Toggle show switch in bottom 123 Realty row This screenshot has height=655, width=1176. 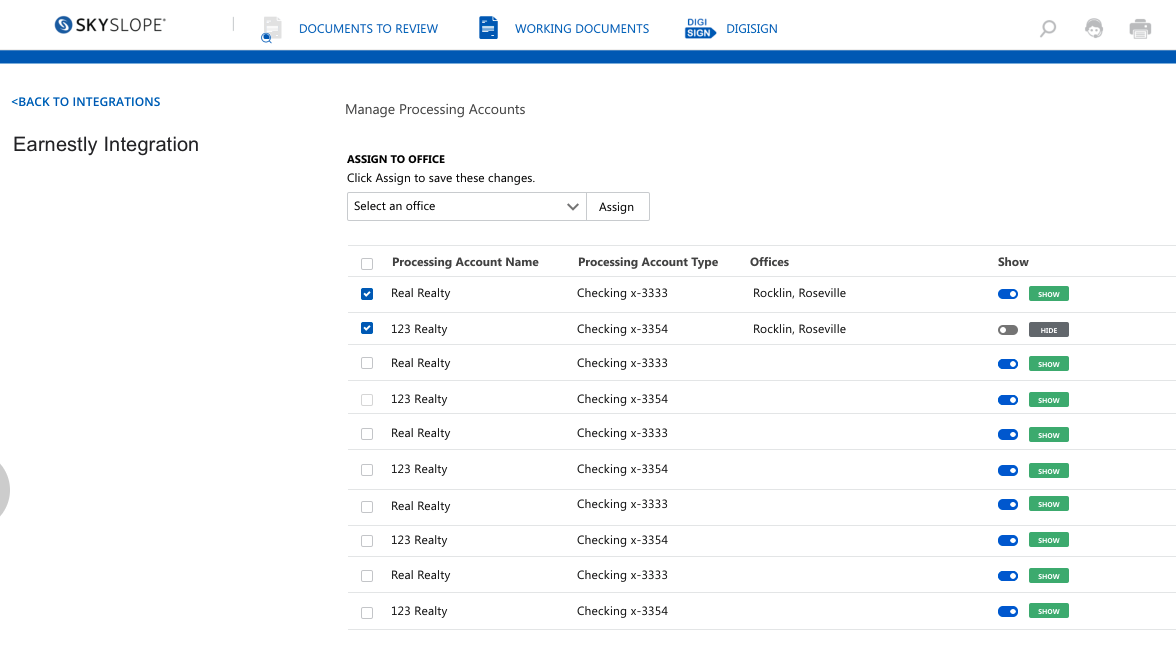pyautogui.click(x=1008, y=611)
